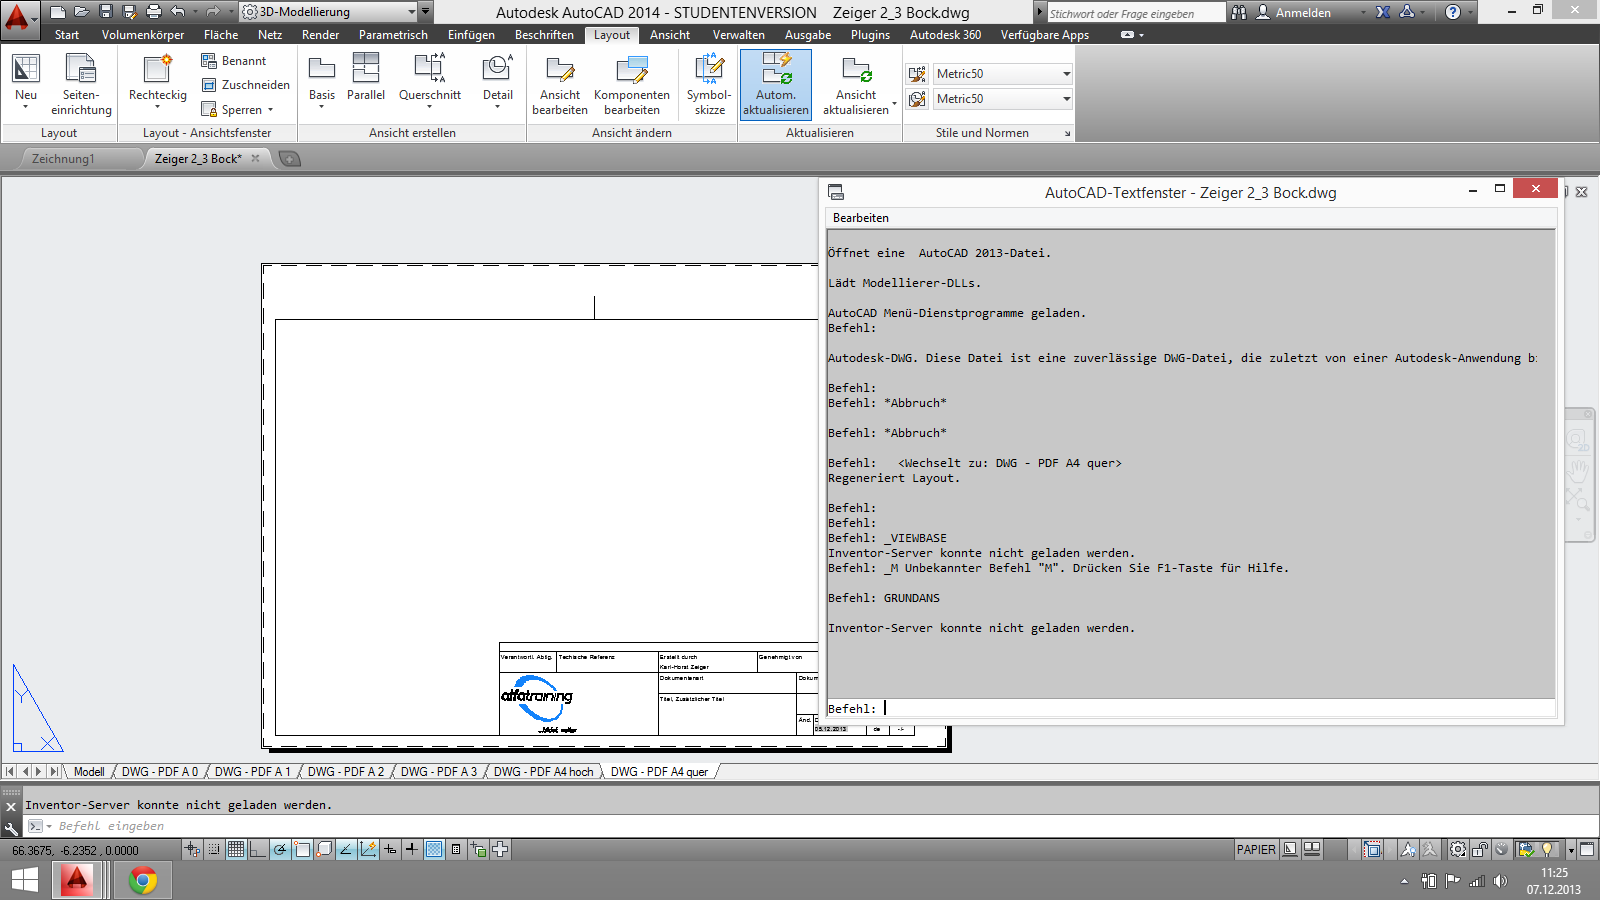Click the new drawing tab button
The height and width of the screenshot is (900, 1600).
pos(289,159)
